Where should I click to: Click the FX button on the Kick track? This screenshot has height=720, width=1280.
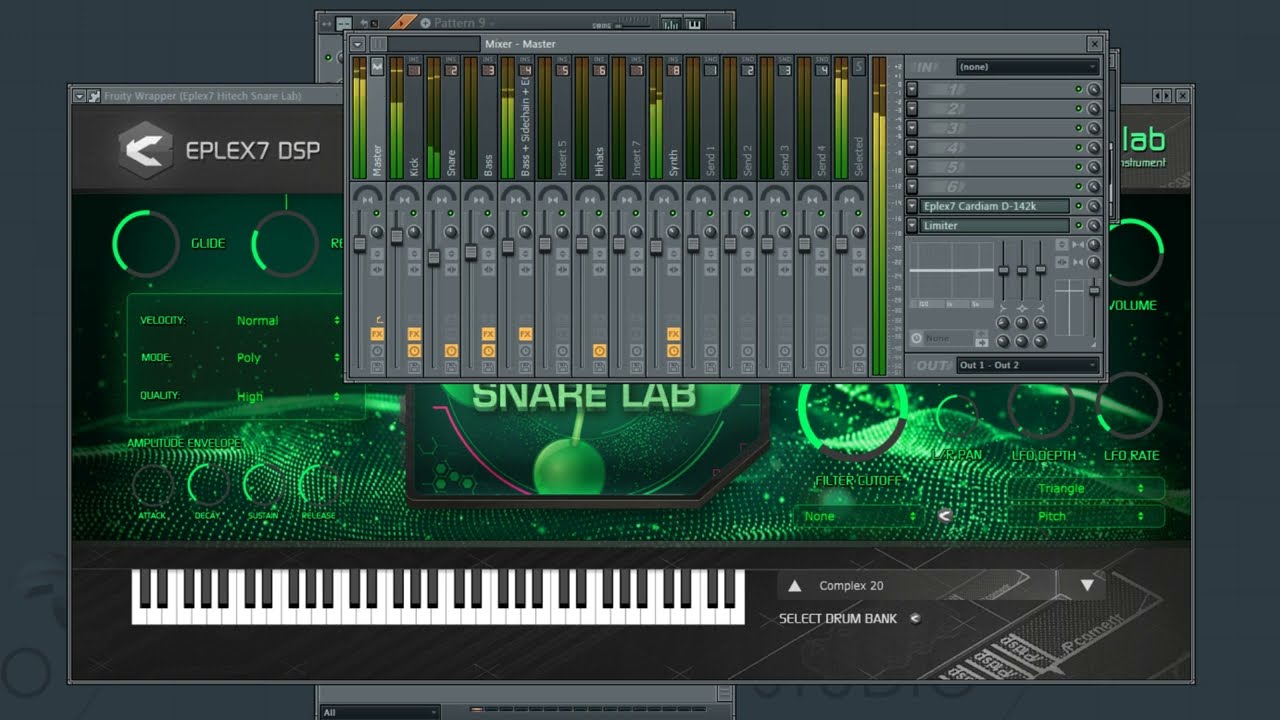[x=414, y=334]
